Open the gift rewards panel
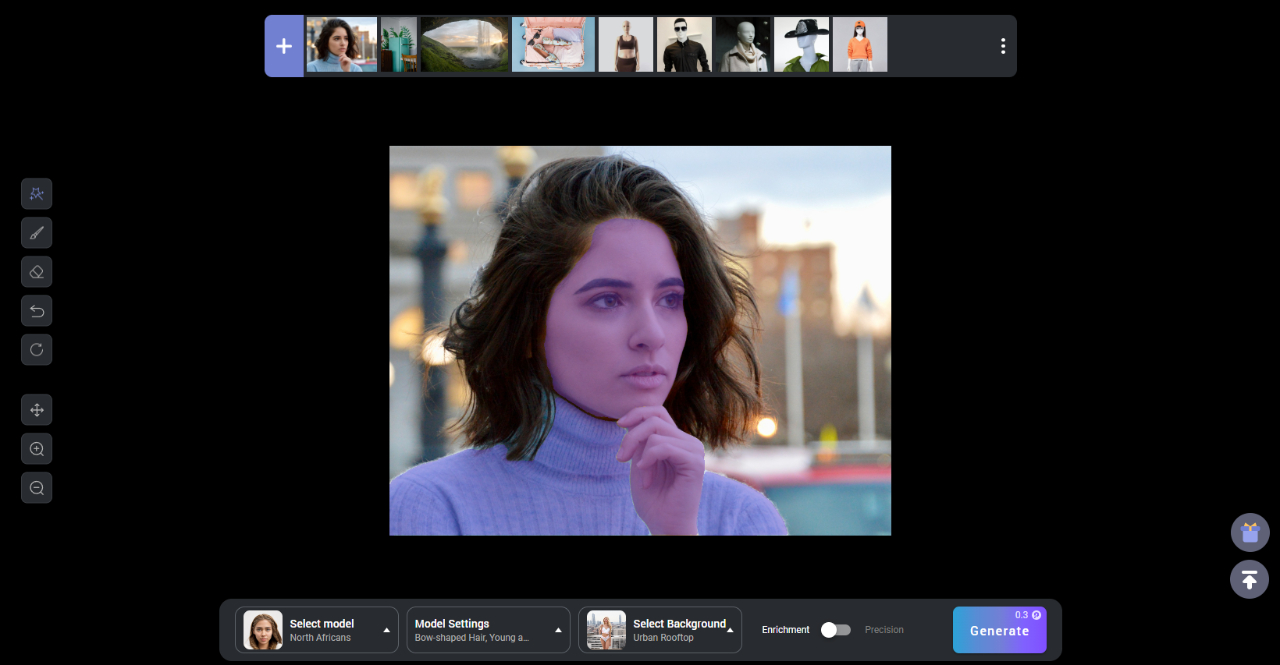Screen dimensions: 1280x665 (1249, 532)
